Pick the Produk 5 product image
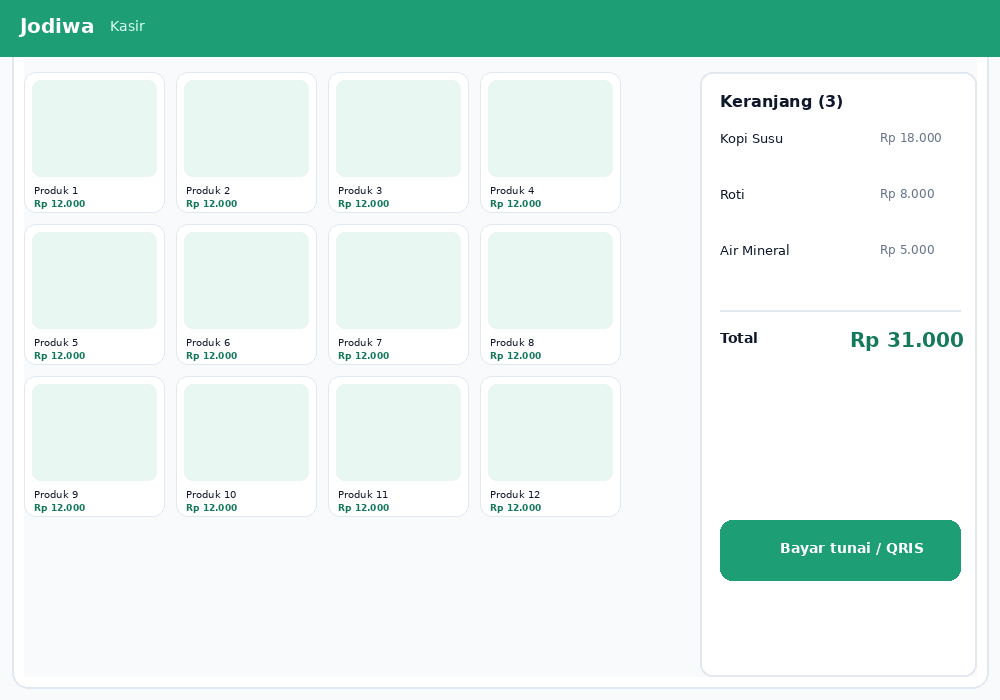Screen dimensions: 1000x700 [x=94, y=281]
